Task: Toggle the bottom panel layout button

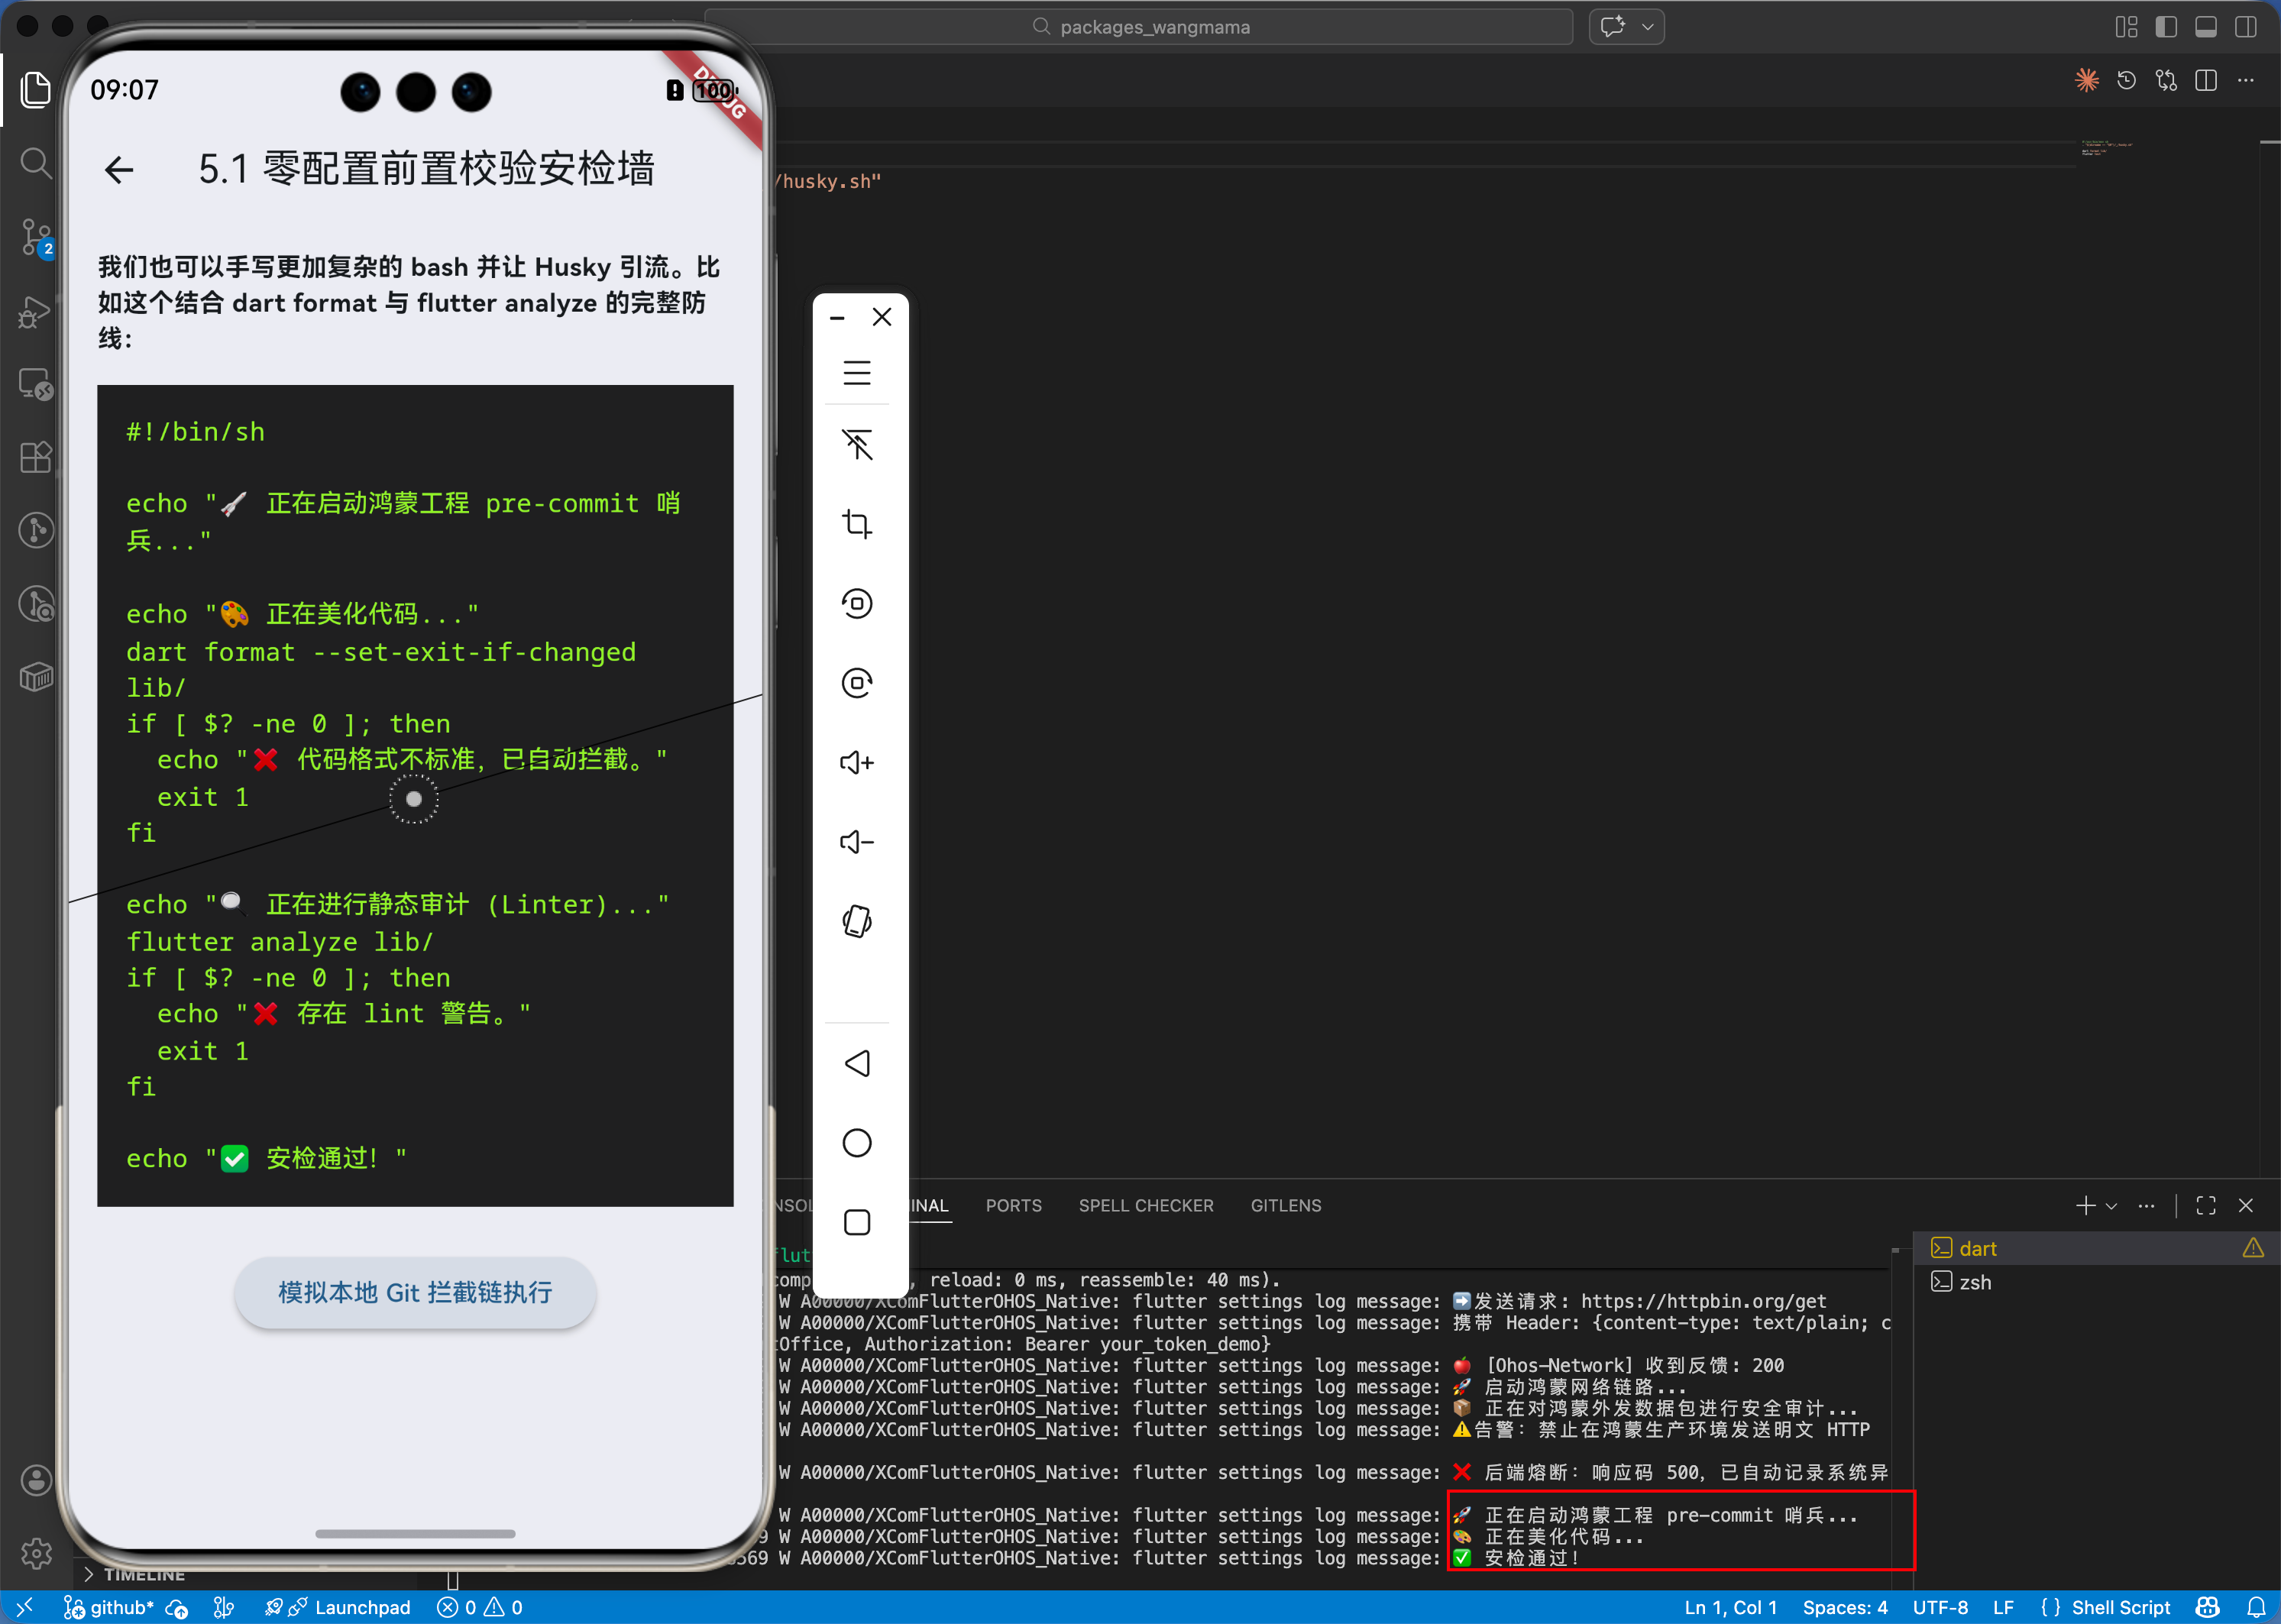Action: click(x=2206, y=27)
